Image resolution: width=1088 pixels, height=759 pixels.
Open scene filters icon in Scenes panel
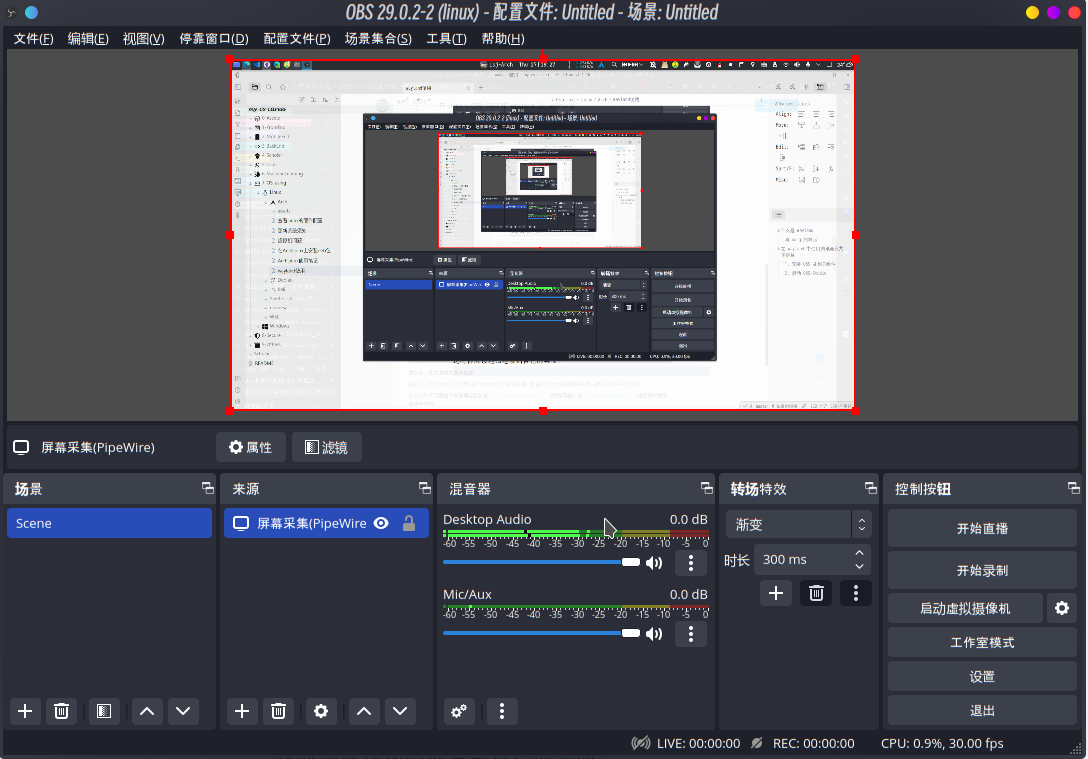pyautogui.click(x=102, y=711)
